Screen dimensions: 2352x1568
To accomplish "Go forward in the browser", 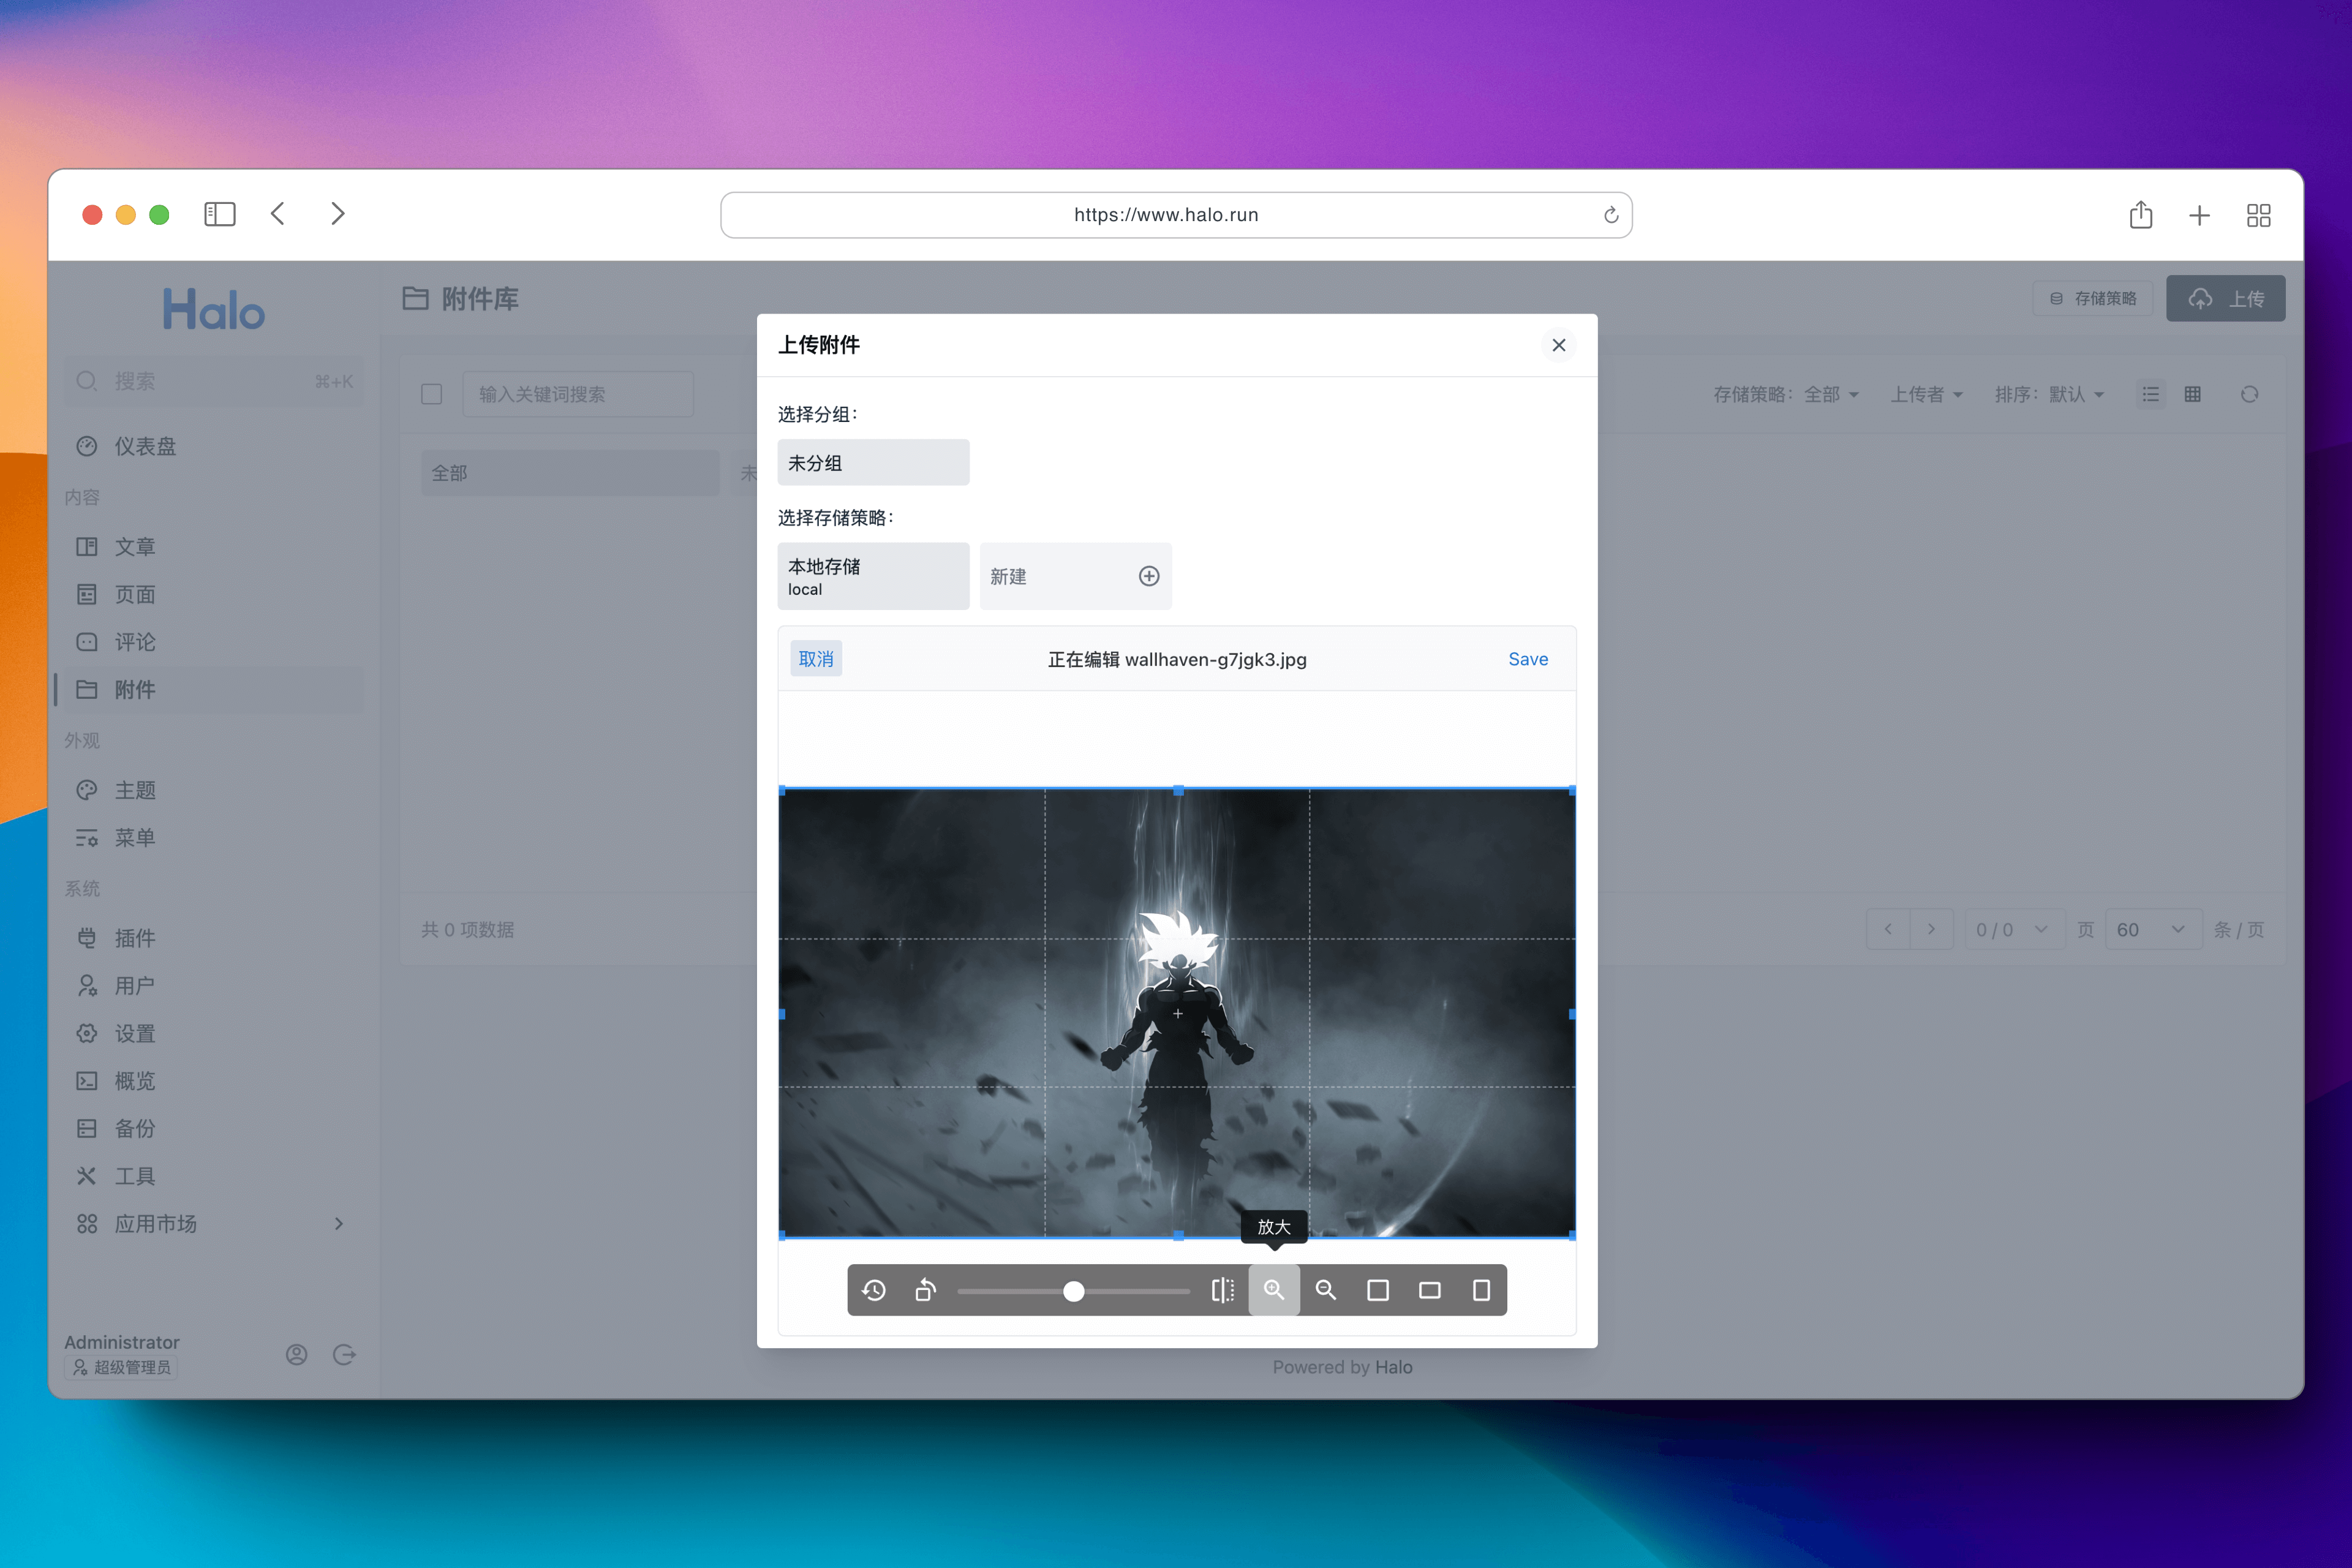I will point(338,214).
